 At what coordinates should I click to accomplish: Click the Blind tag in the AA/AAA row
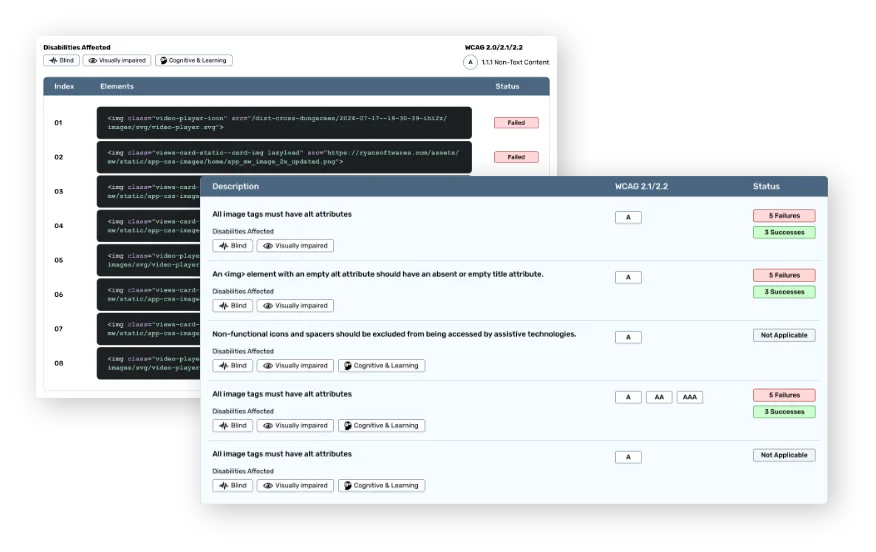(232, 426)
